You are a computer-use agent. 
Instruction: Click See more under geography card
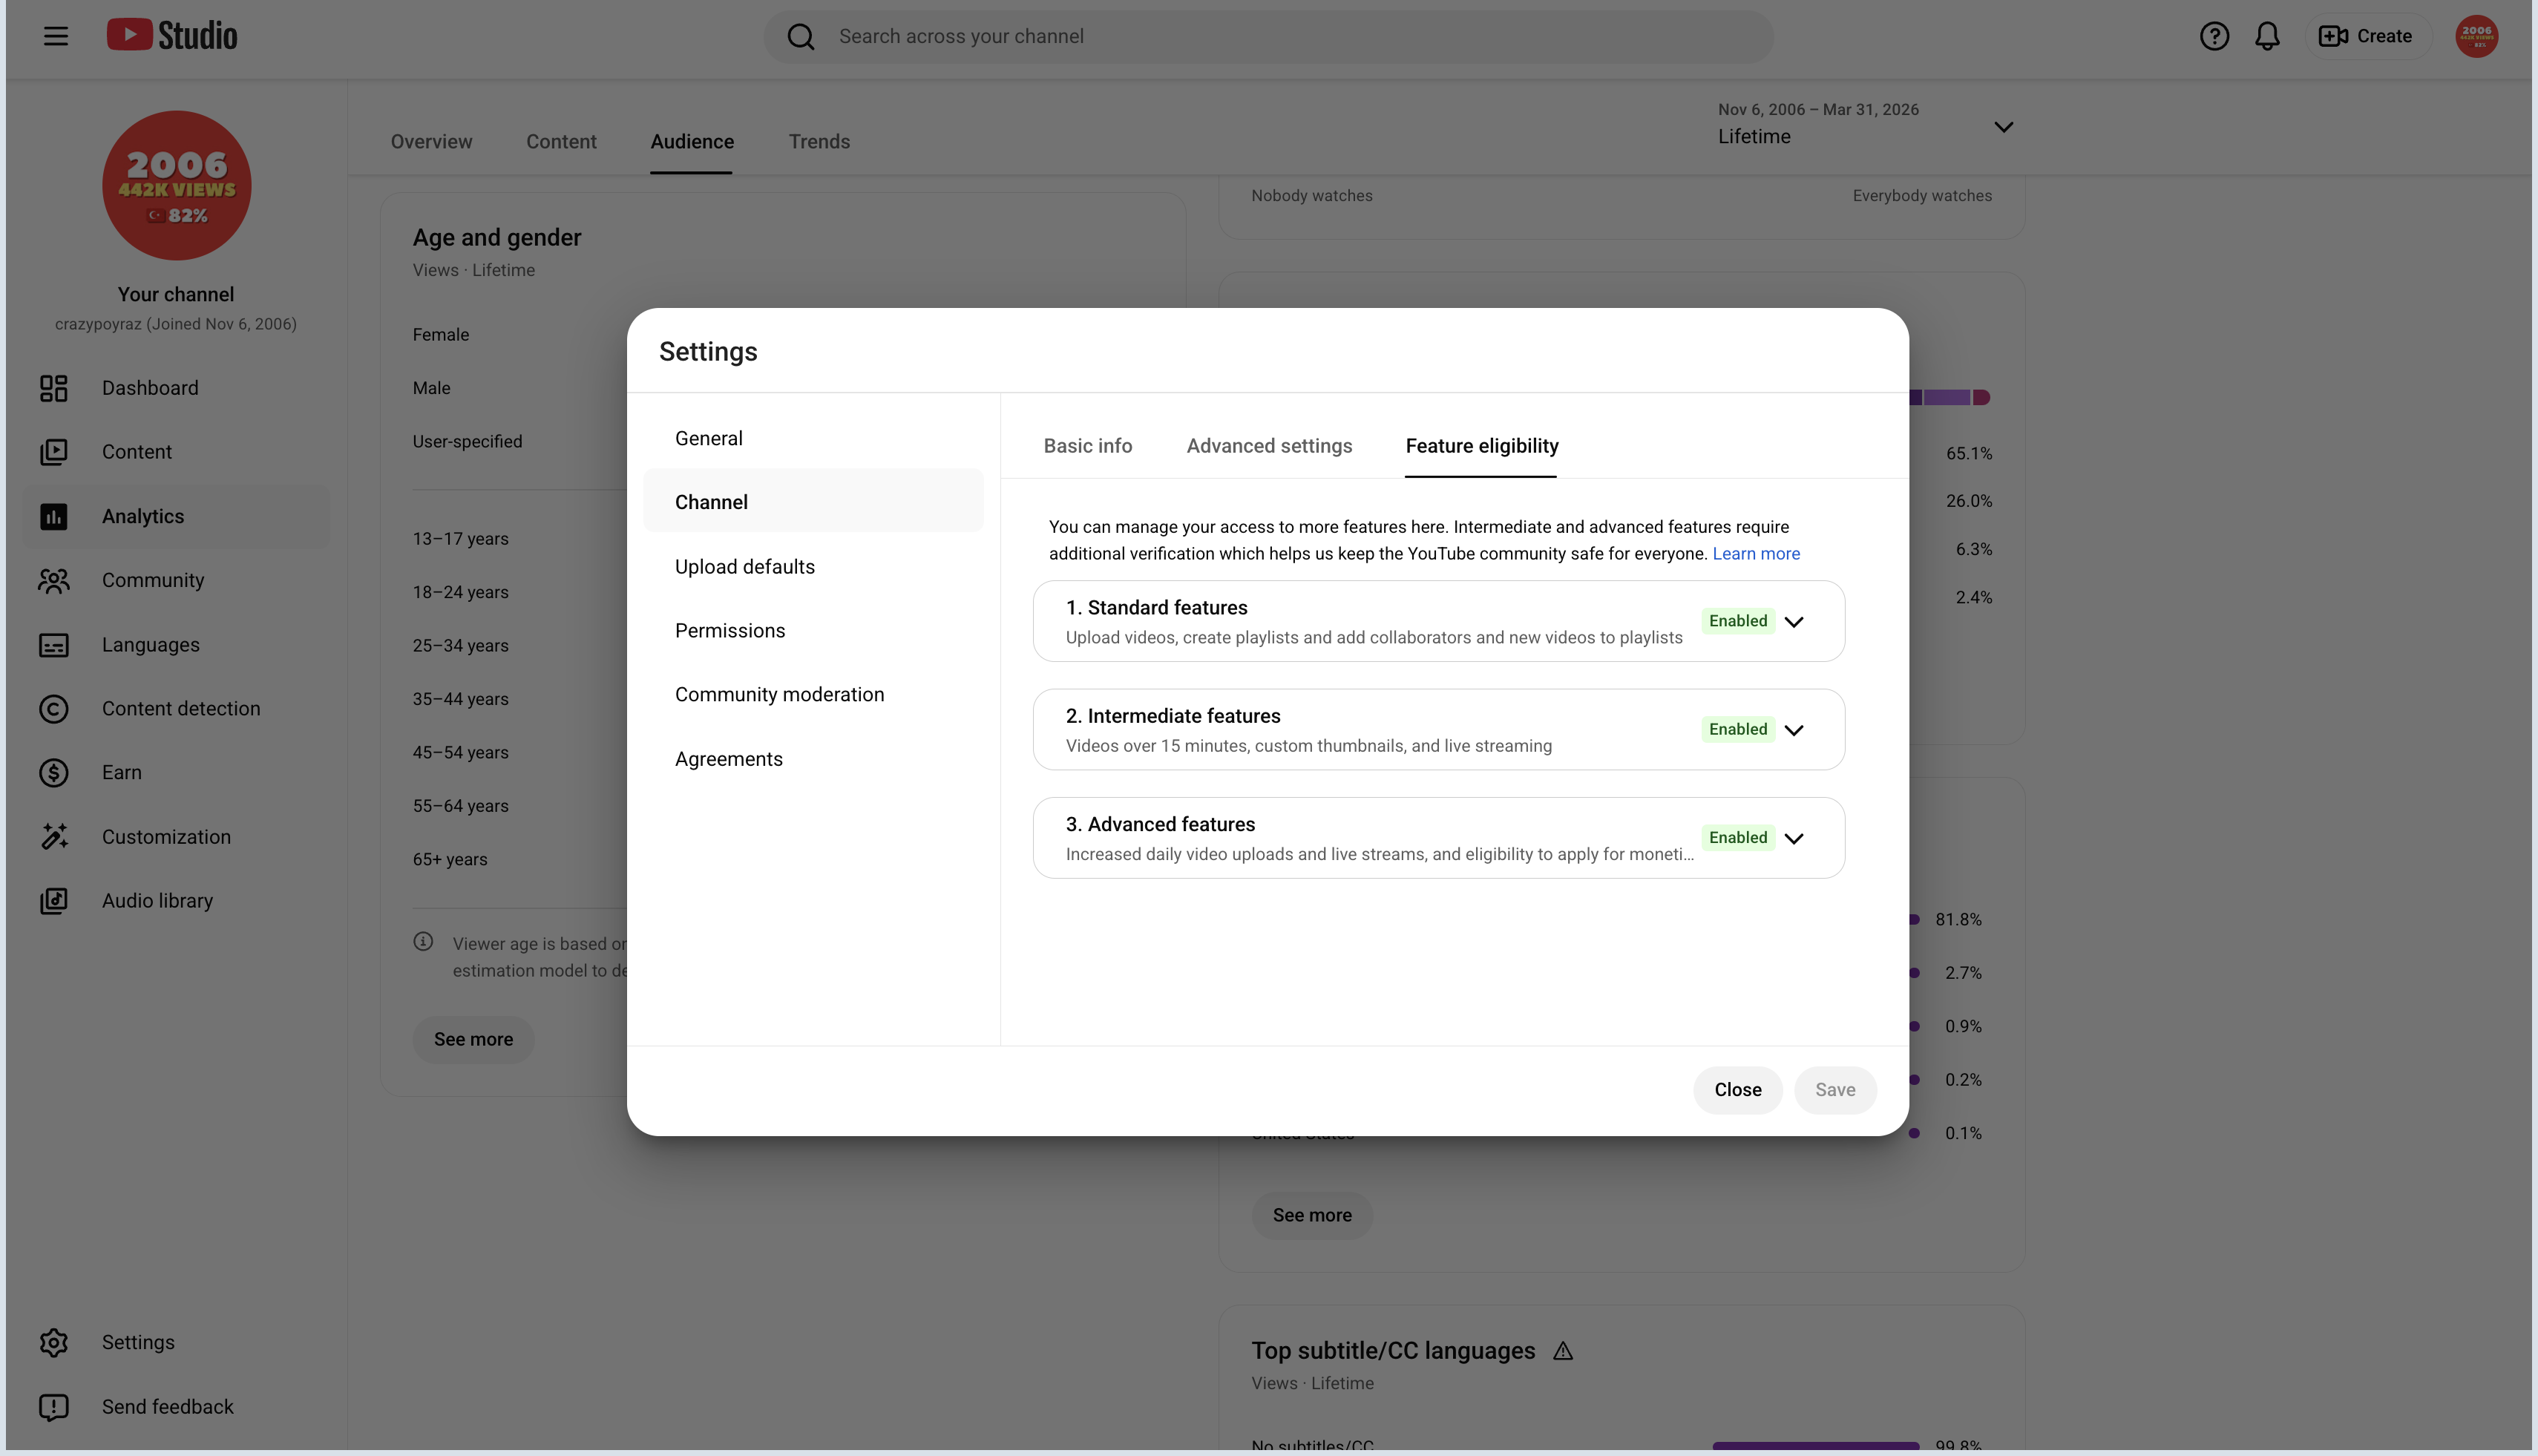tap(1312, 1215)
